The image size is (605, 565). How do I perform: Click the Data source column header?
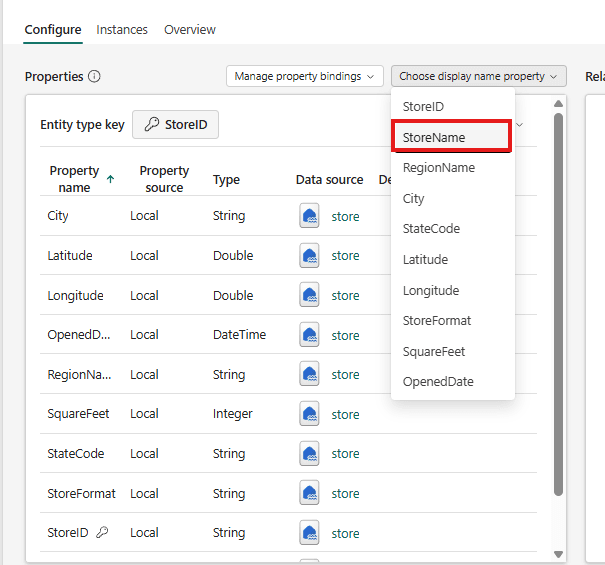click(330, 179)
